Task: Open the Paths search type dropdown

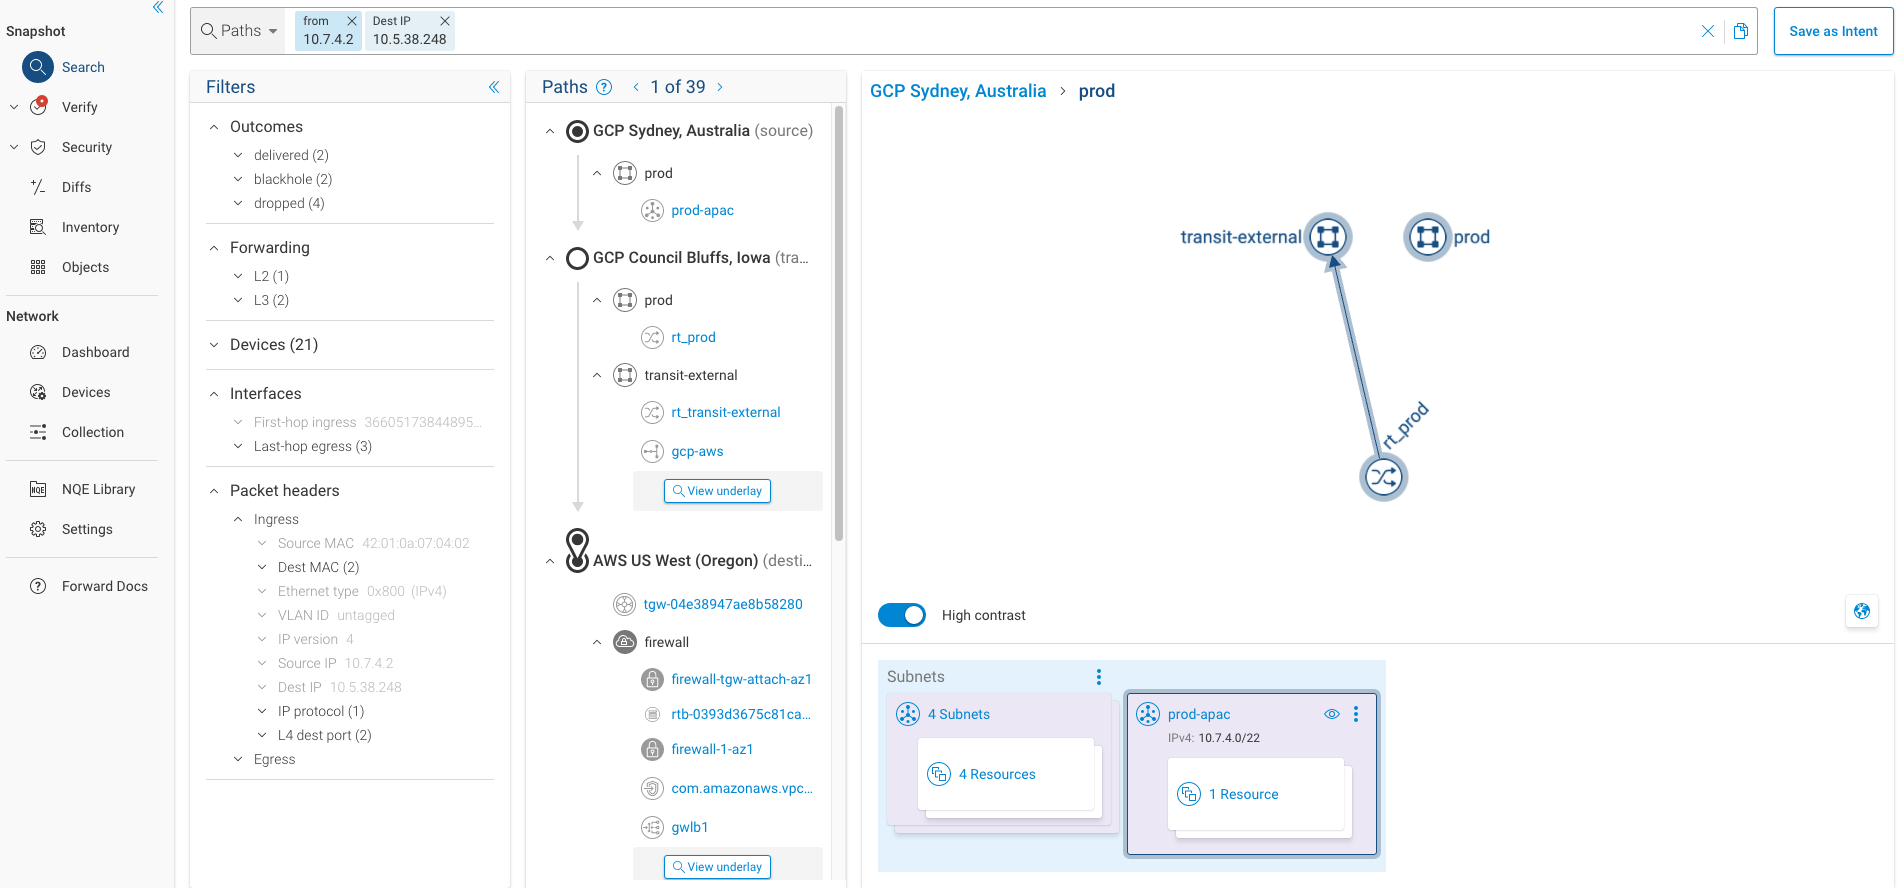Action: pyautogui.click(x=240, y=31)
